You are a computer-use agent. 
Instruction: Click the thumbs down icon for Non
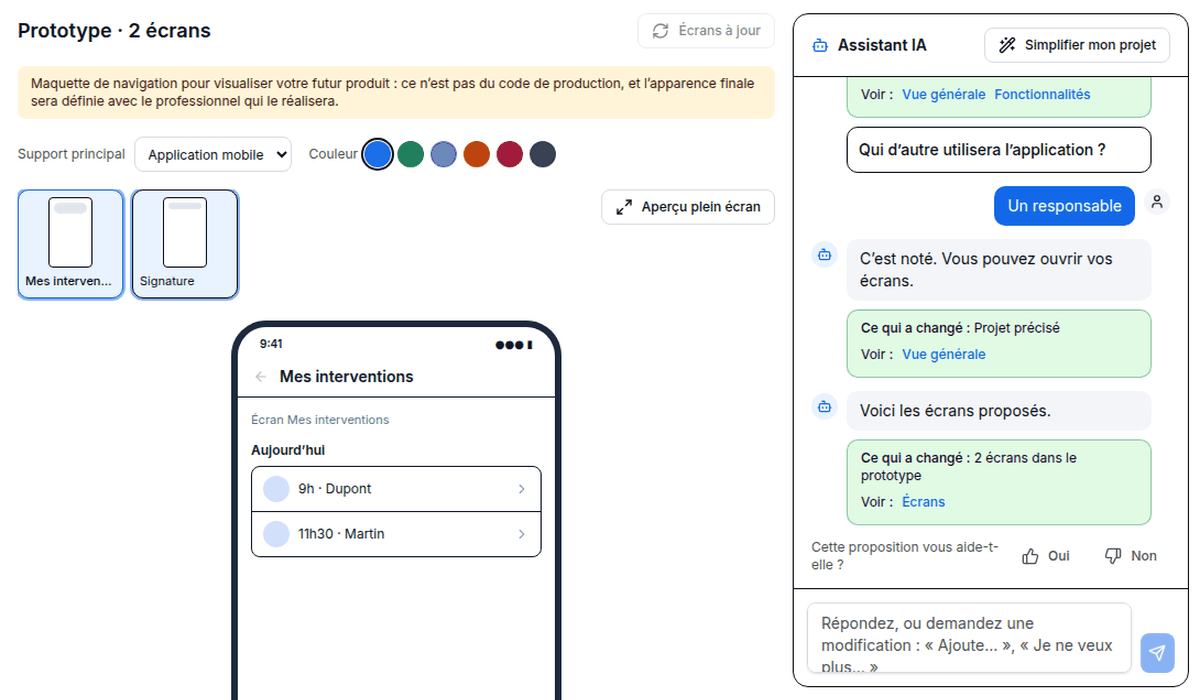tap(1113, 556)
